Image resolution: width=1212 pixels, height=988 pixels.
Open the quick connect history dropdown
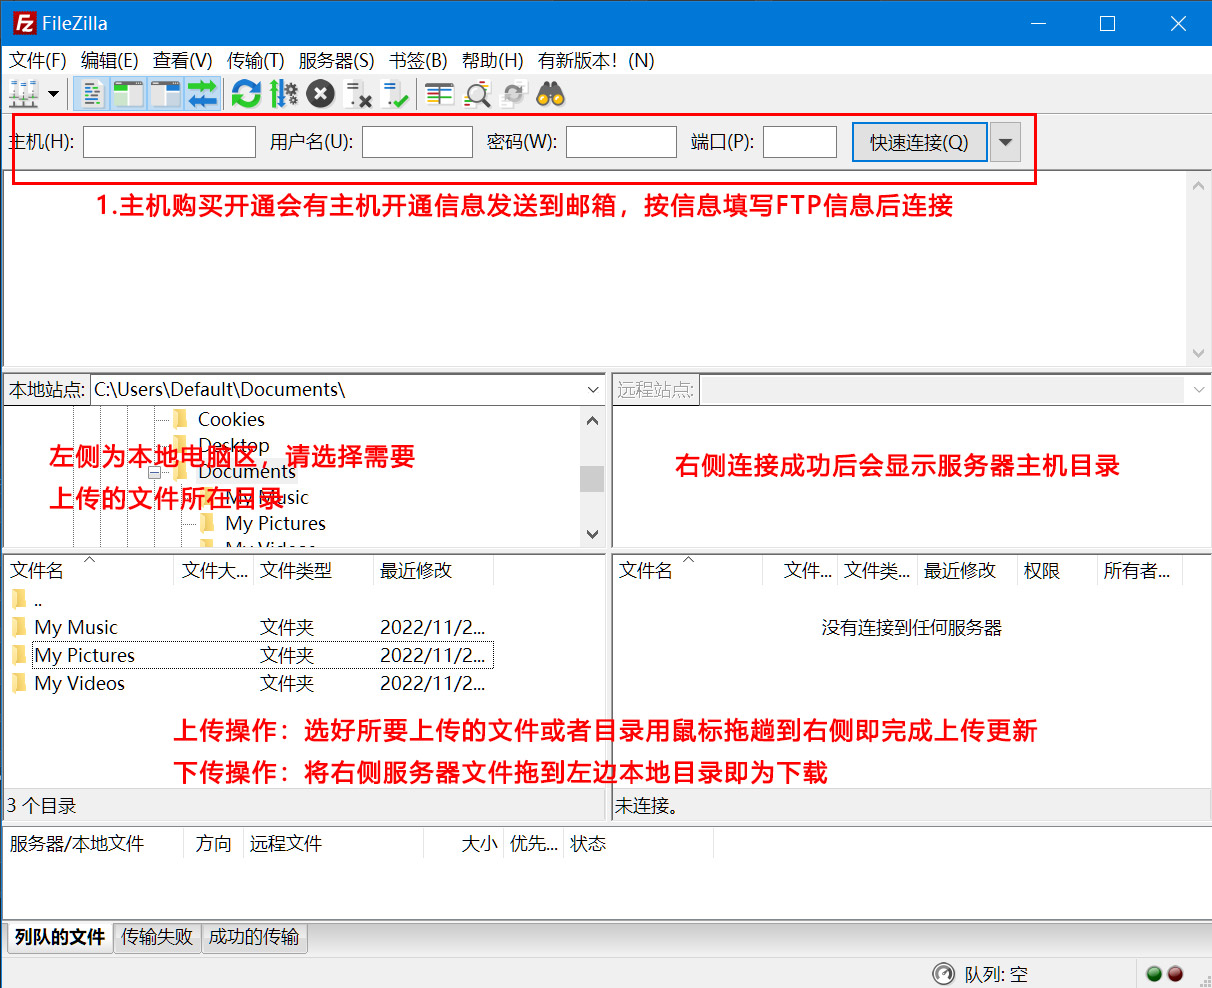[x=1006, y=142]
